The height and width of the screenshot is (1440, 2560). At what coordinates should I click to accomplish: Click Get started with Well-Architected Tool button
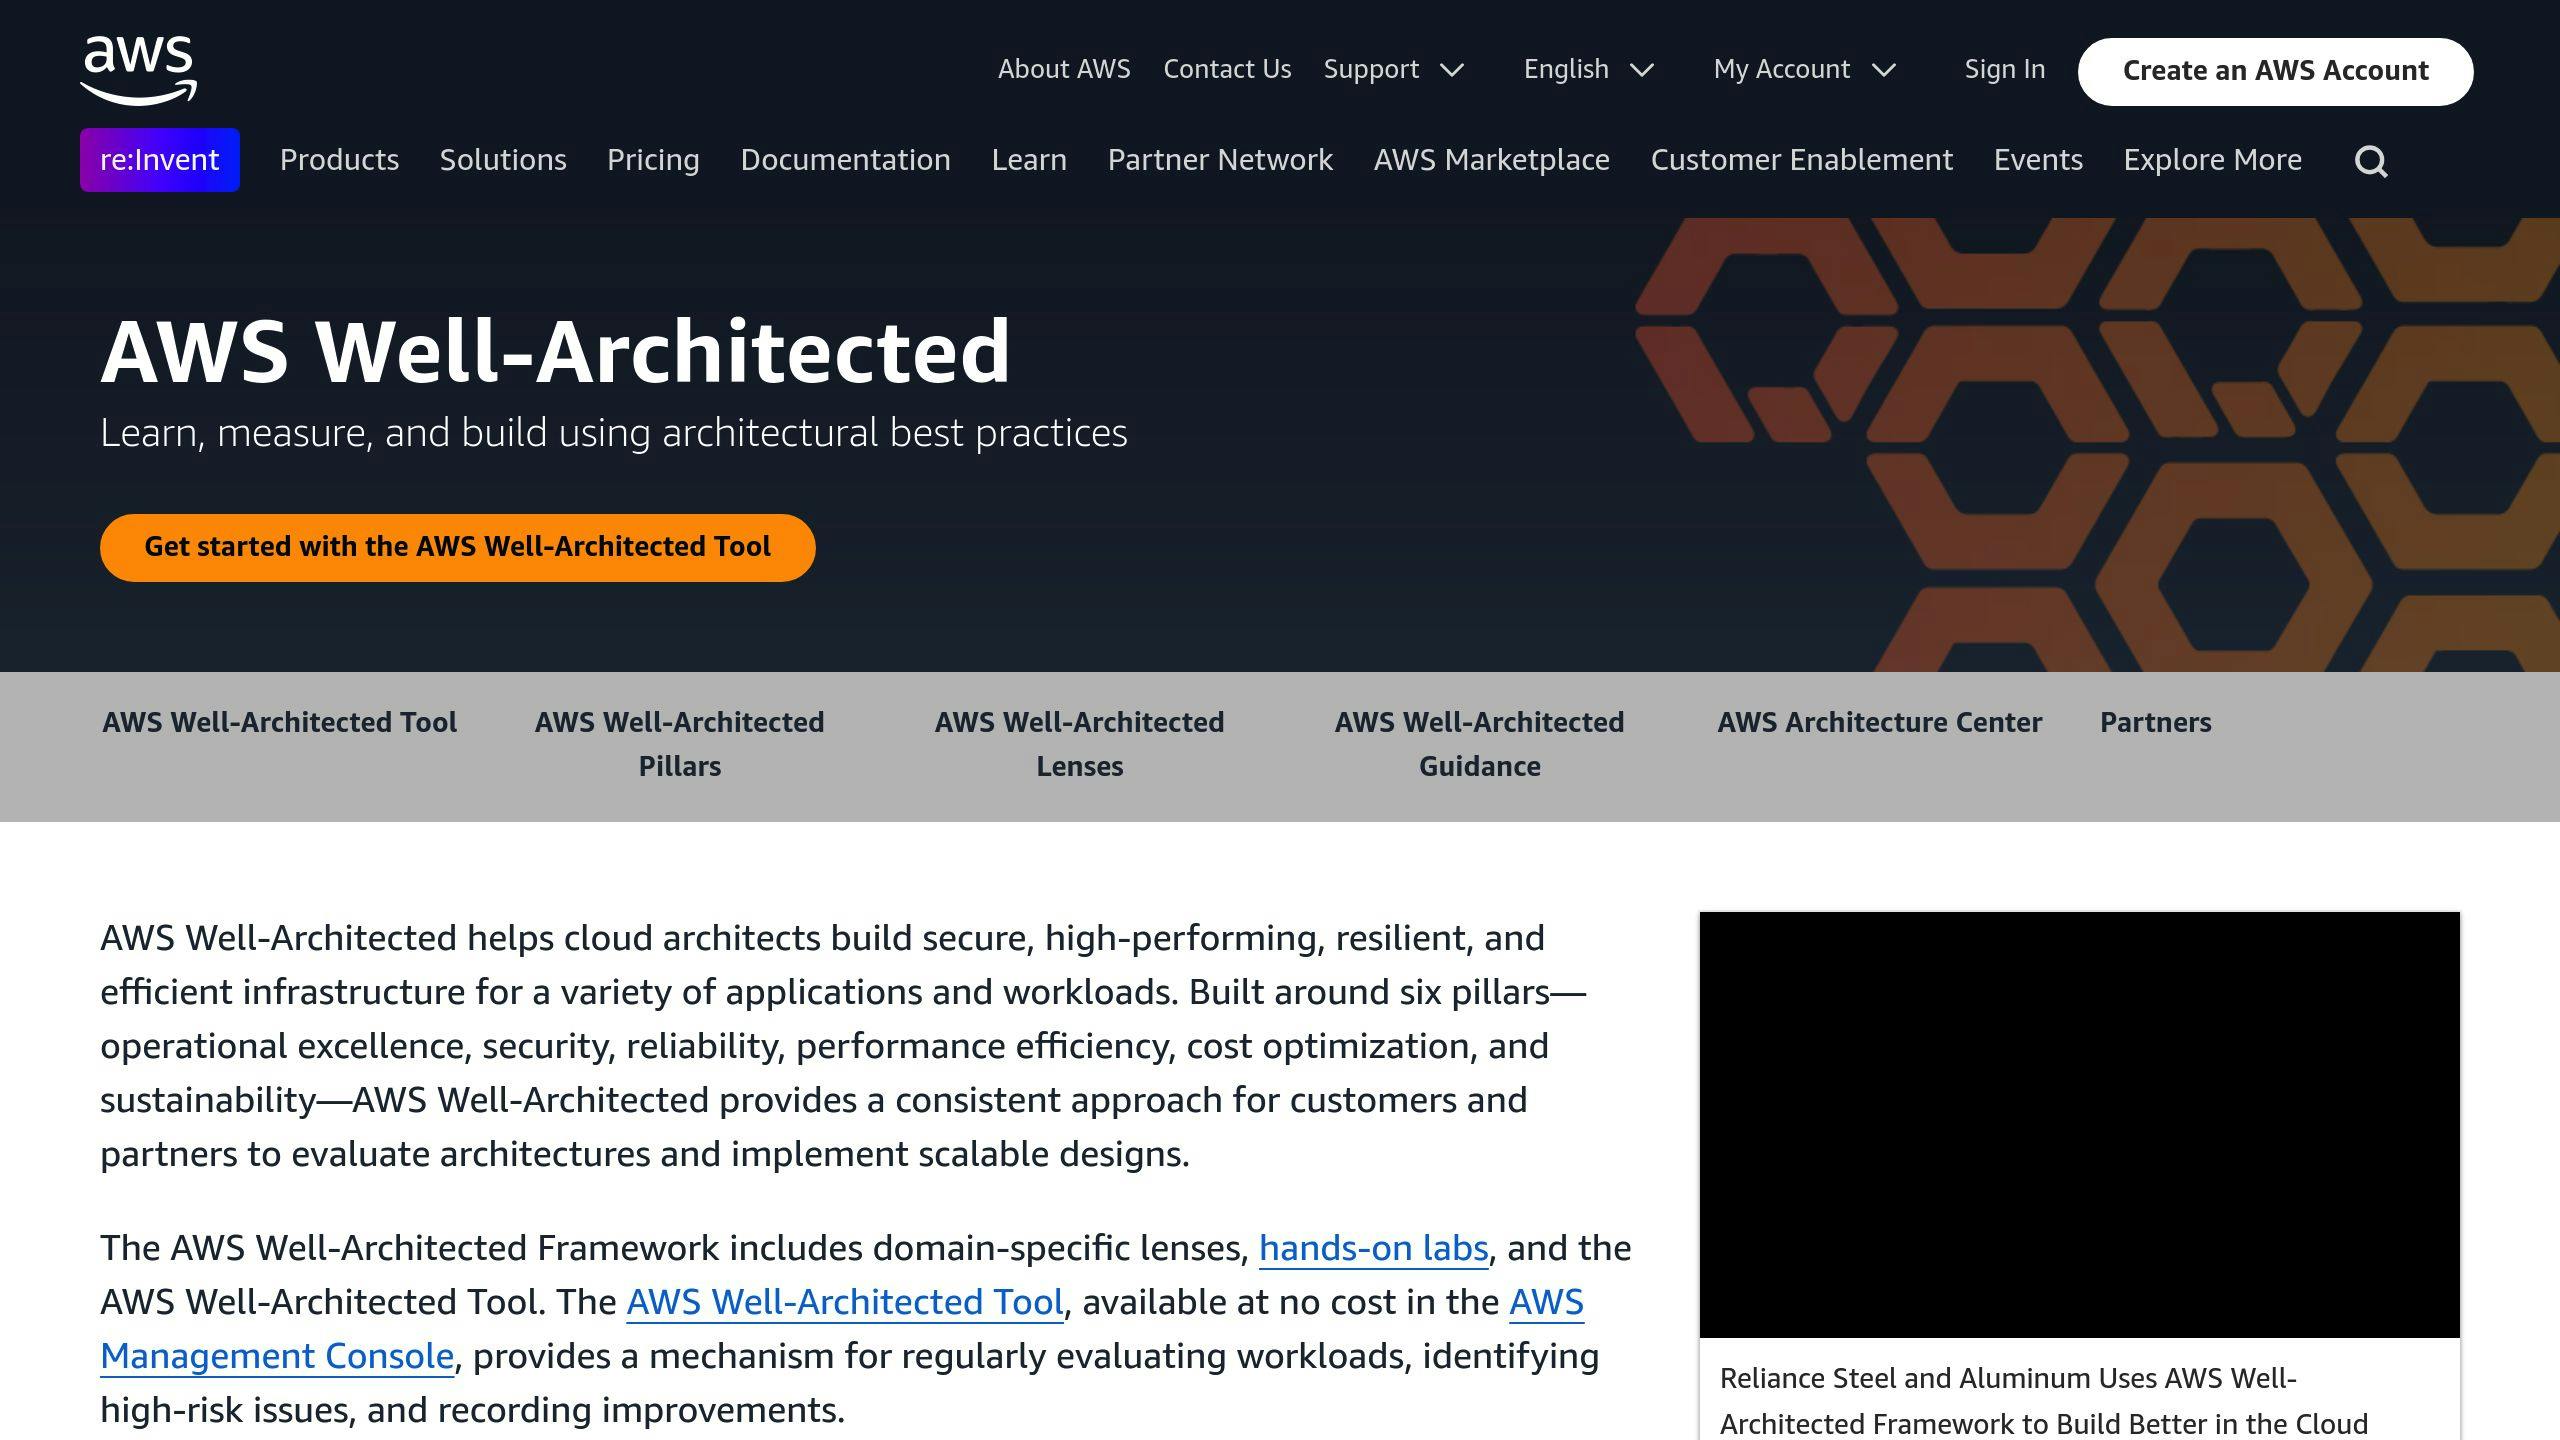[458, 547]
